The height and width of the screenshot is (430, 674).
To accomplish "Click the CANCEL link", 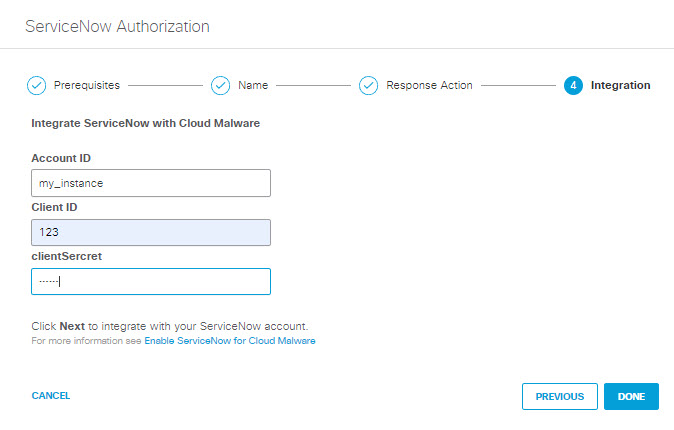I will point(51,396).
